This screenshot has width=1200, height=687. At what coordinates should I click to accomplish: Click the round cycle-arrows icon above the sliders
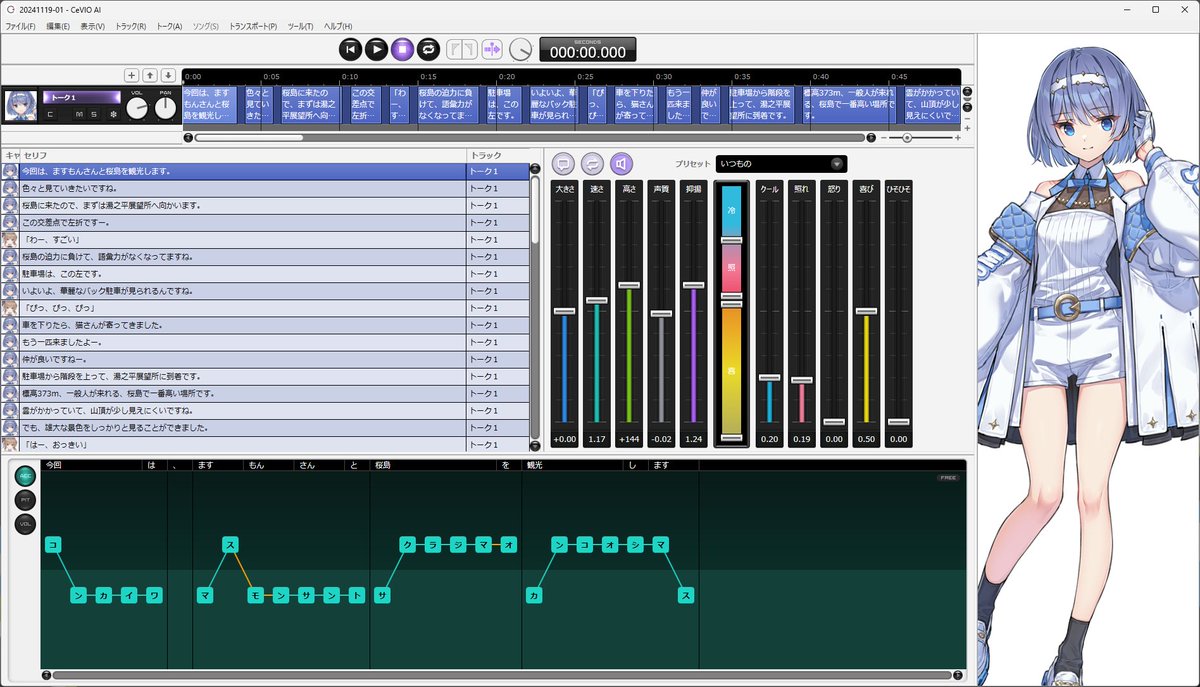point(593,164)
